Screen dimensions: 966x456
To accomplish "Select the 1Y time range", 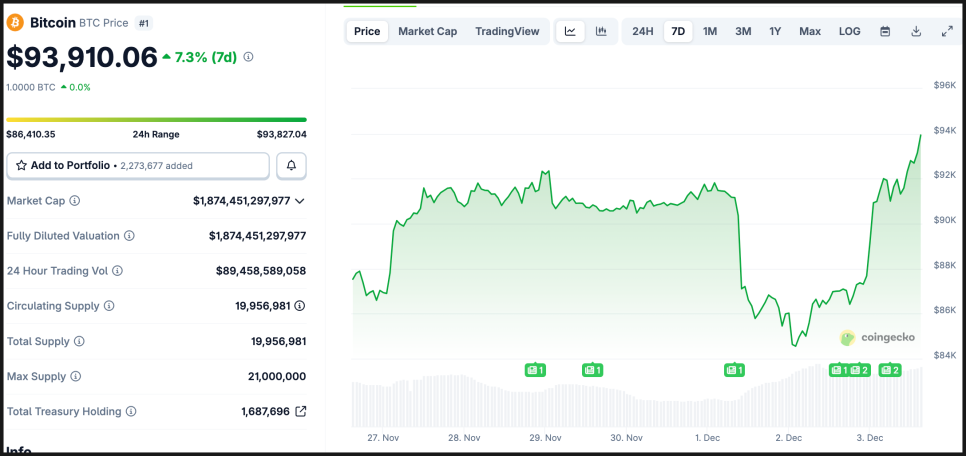I will pos(775,31).
